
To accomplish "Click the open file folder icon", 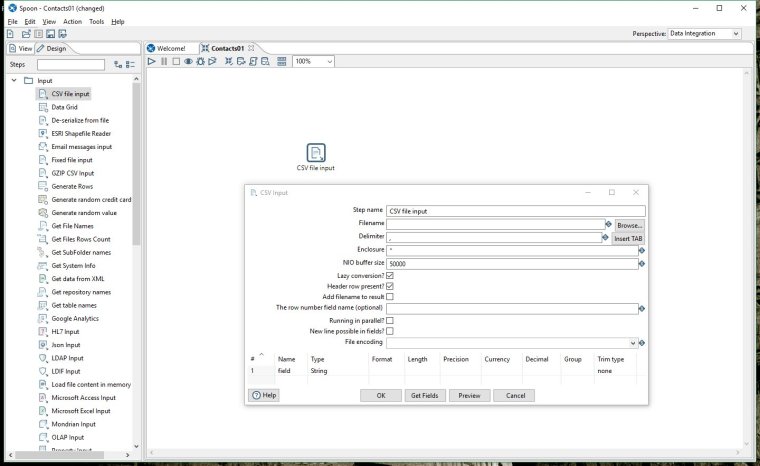I will 25,34.
